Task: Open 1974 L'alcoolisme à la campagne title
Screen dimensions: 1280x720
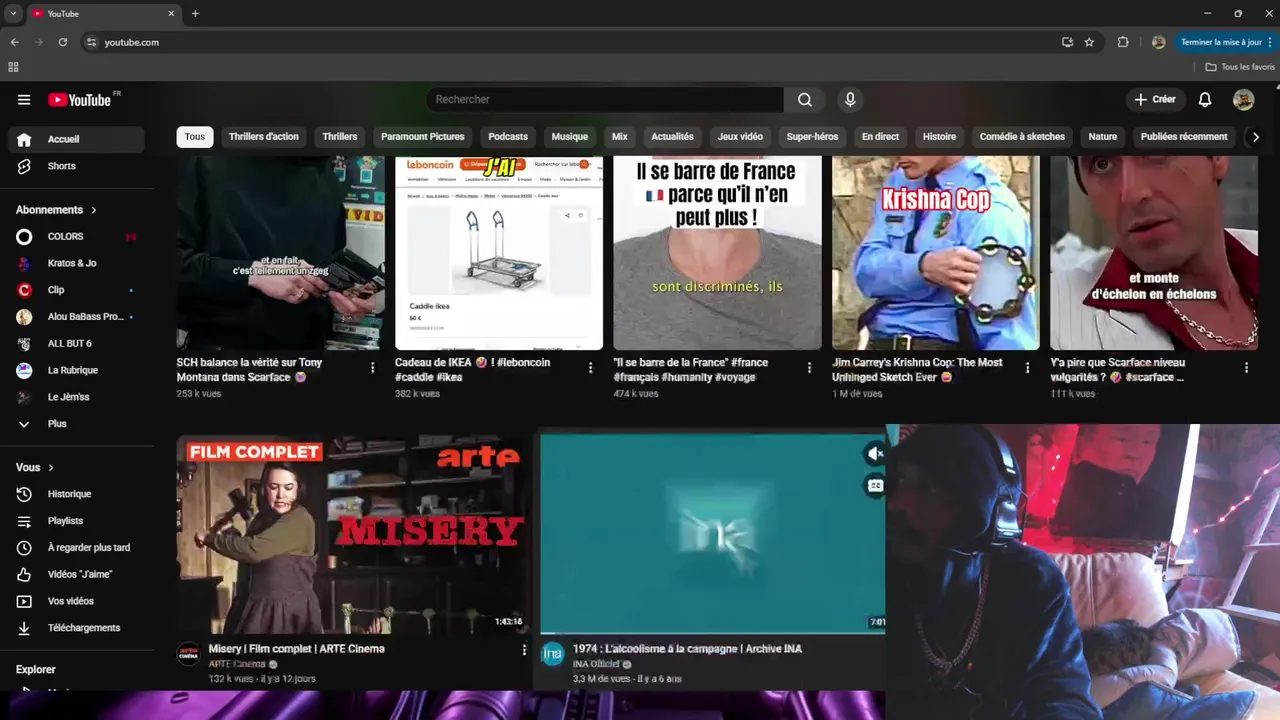Action: point(687,649)
